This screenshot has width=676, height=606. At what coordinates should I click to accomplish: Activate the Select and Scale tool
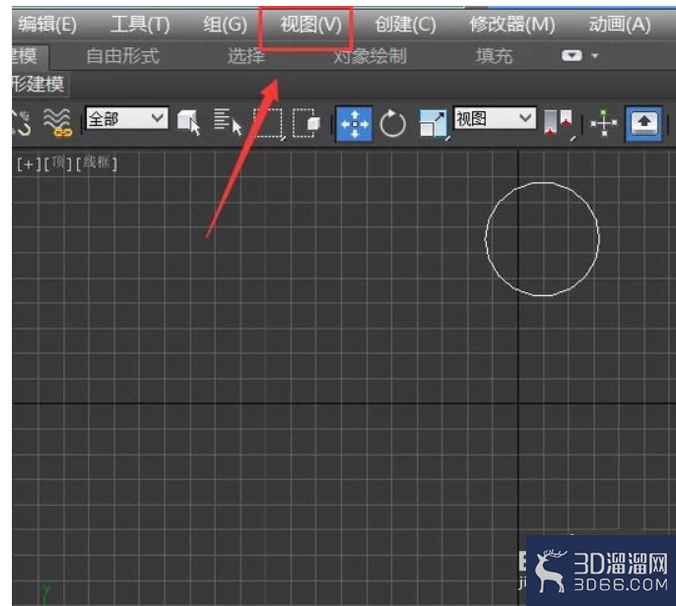434,124
